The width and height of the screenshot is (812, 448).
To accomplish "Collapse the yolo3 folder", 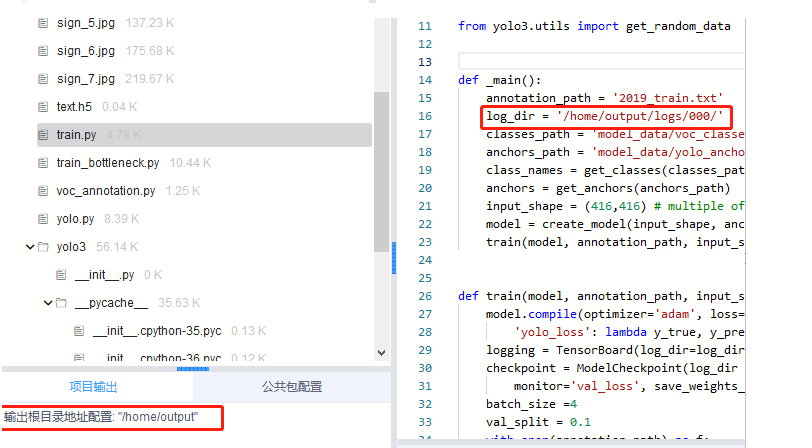I will 30,247.
